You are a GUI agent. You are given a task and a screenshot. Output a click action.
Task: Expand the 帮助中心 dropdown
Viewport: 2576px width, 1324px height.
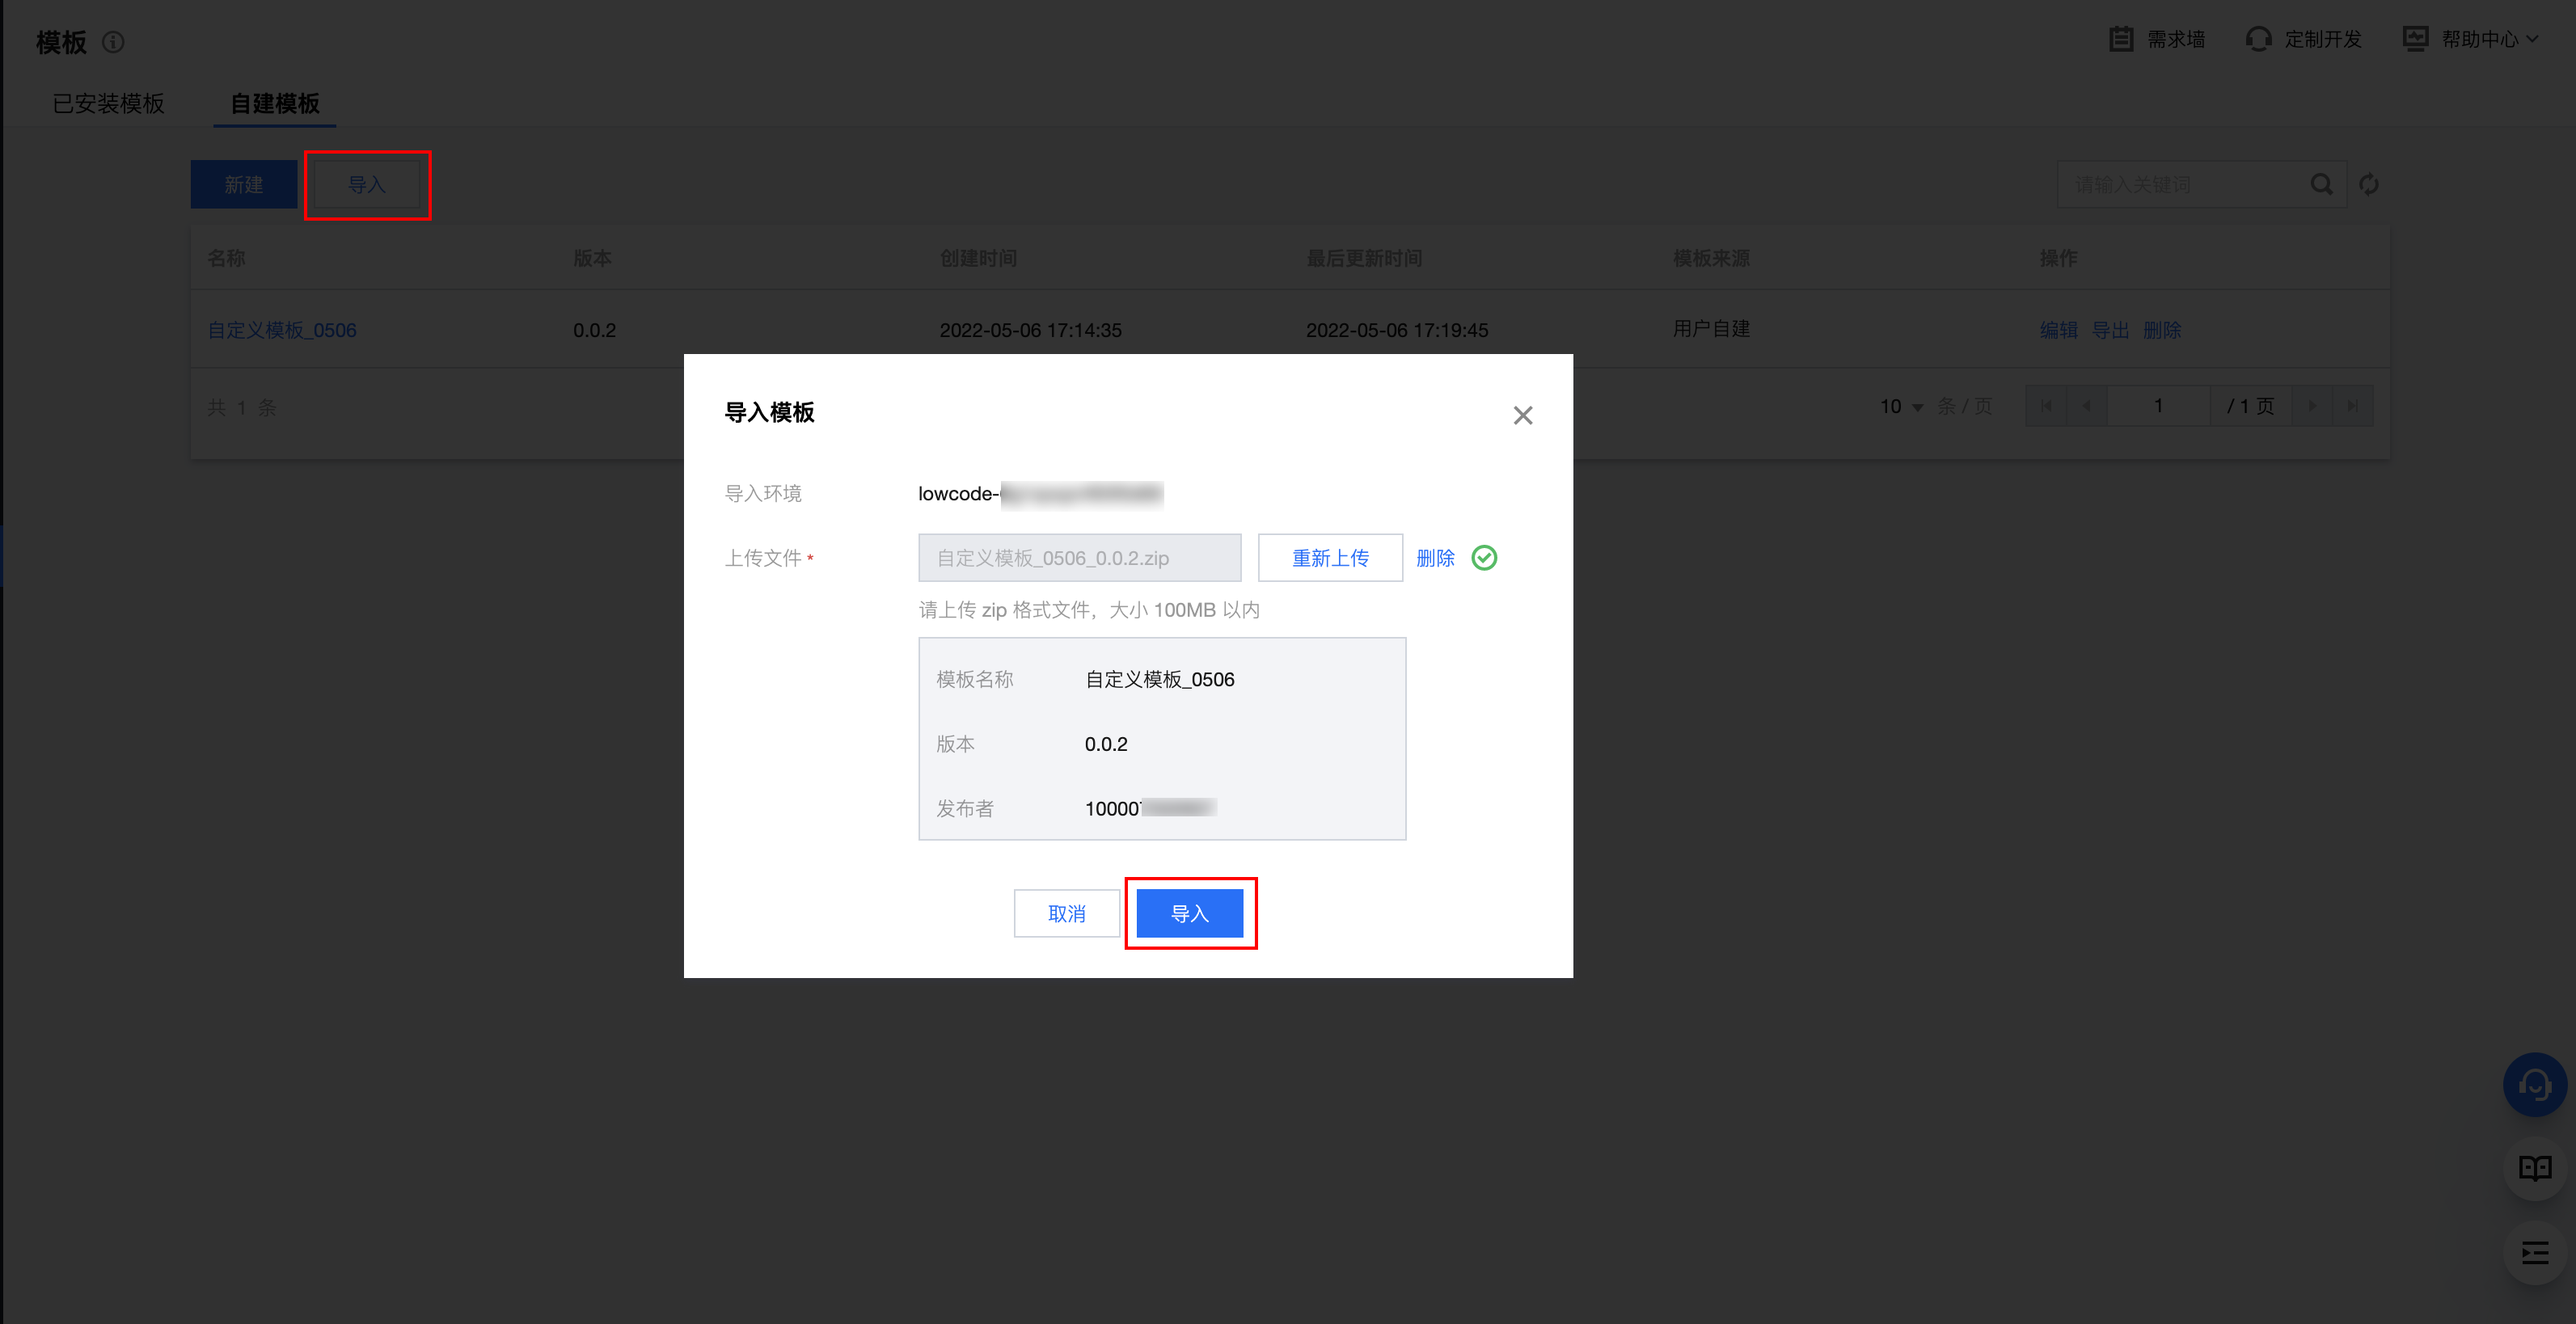(2479, 39)
